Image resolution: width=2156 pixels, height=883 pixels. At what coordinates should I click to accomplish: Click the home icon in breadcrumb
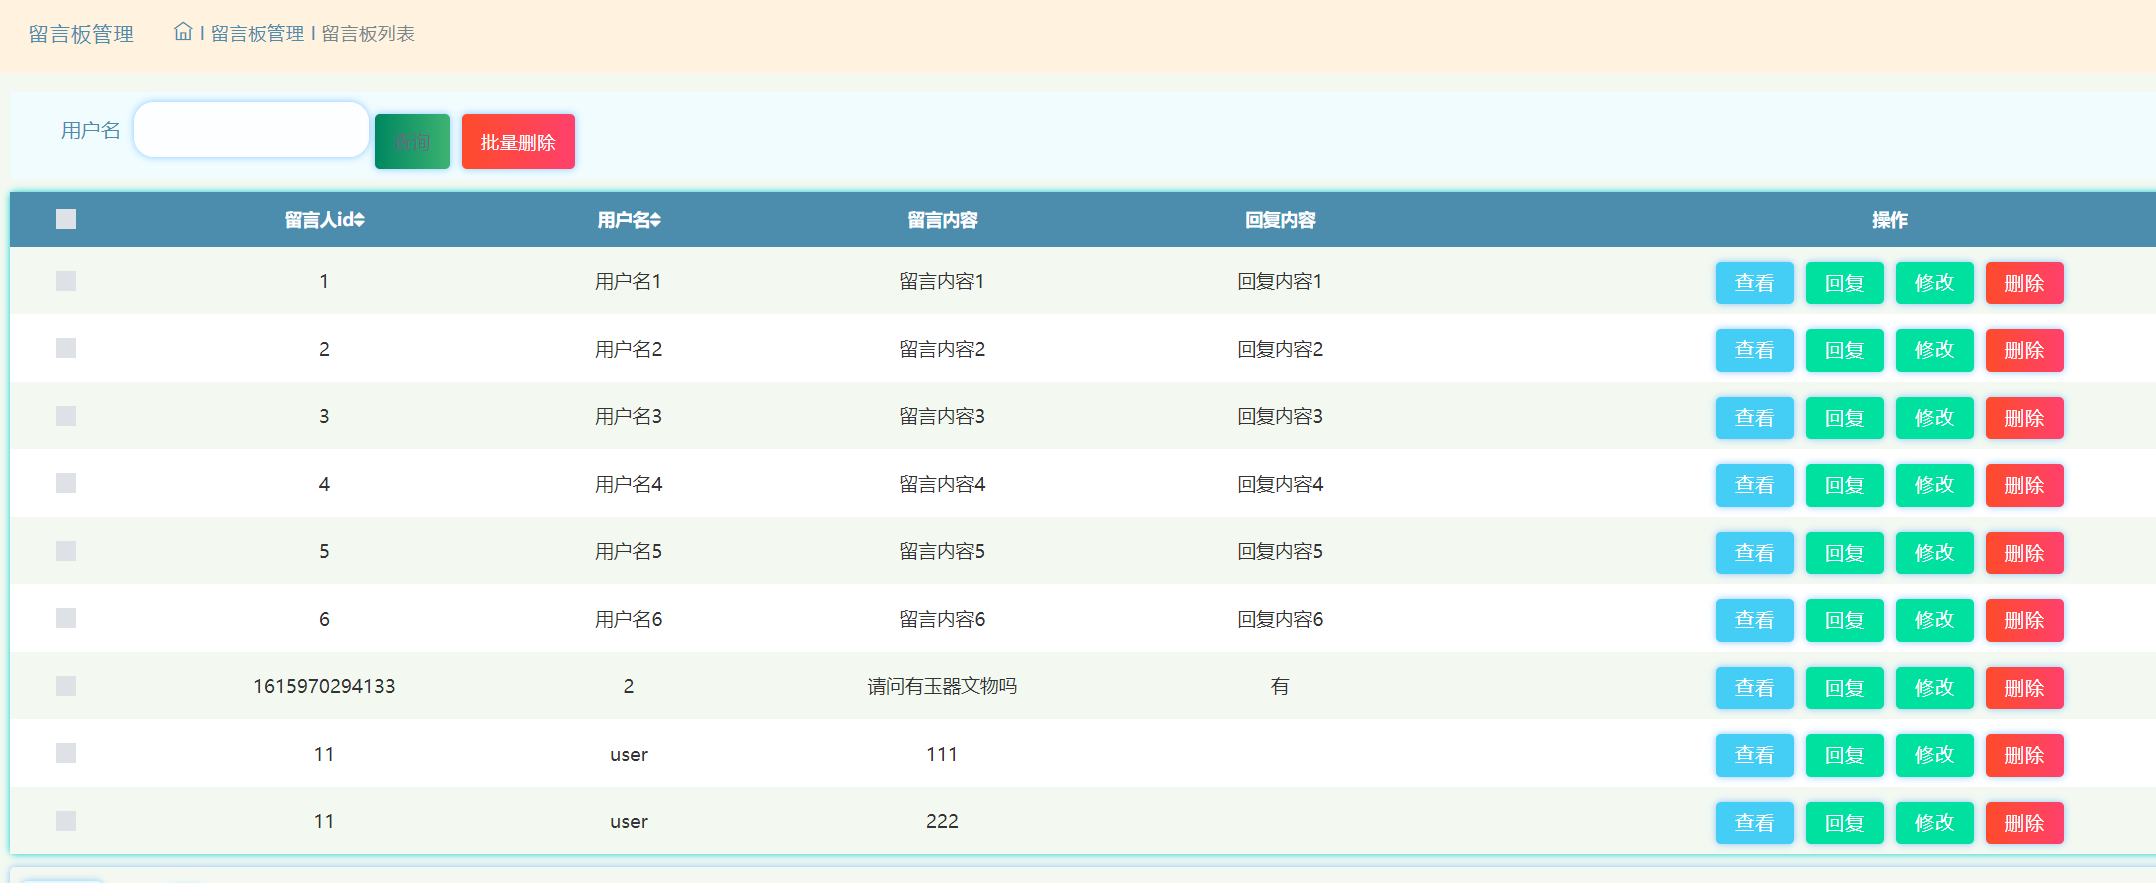[x=183, y=32]
